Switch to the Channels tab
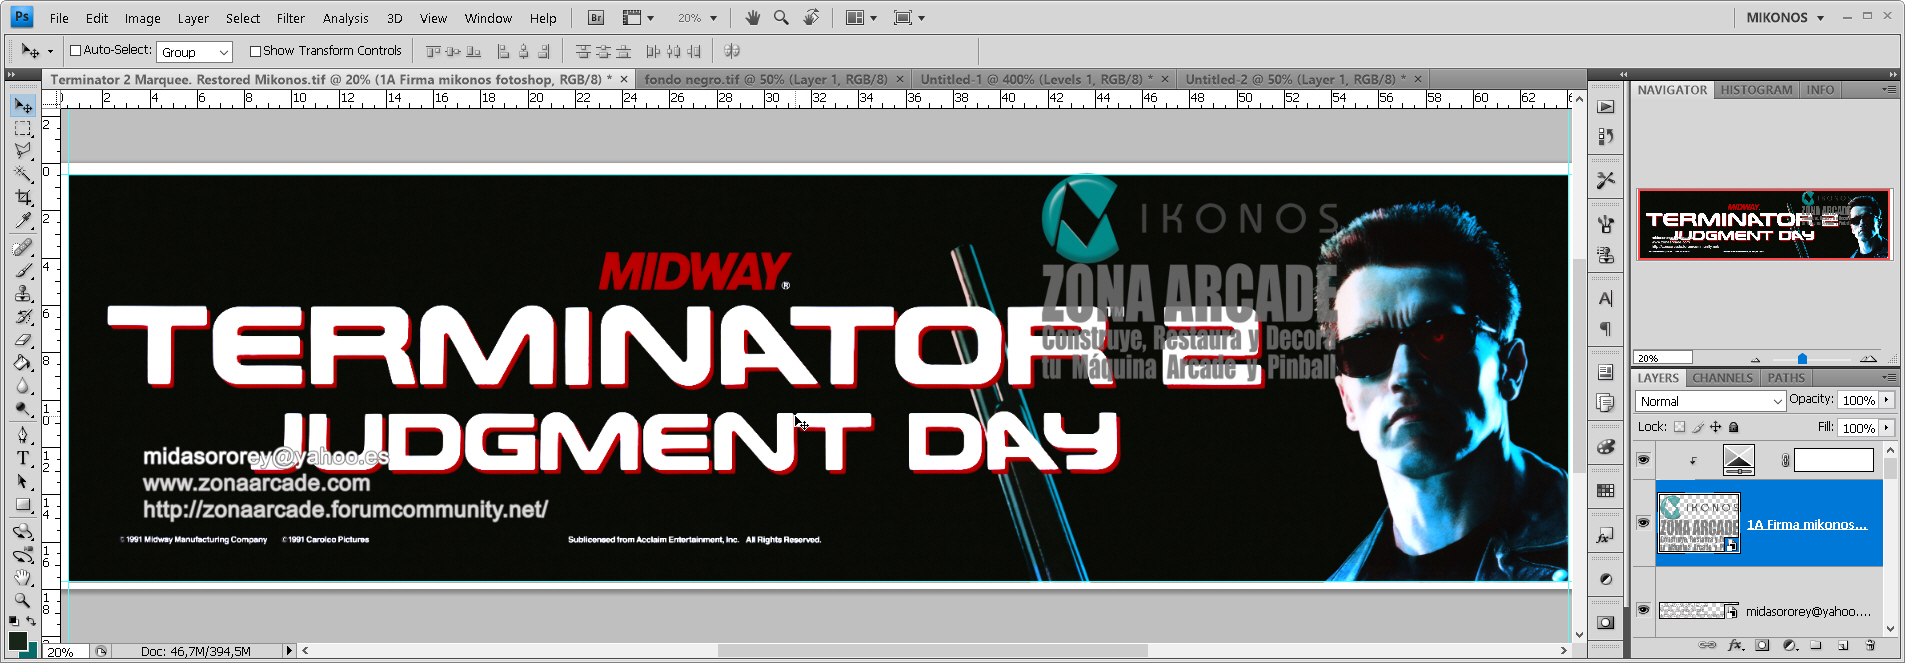This screenshot has height=663, width=1905. coord(1722,378)
